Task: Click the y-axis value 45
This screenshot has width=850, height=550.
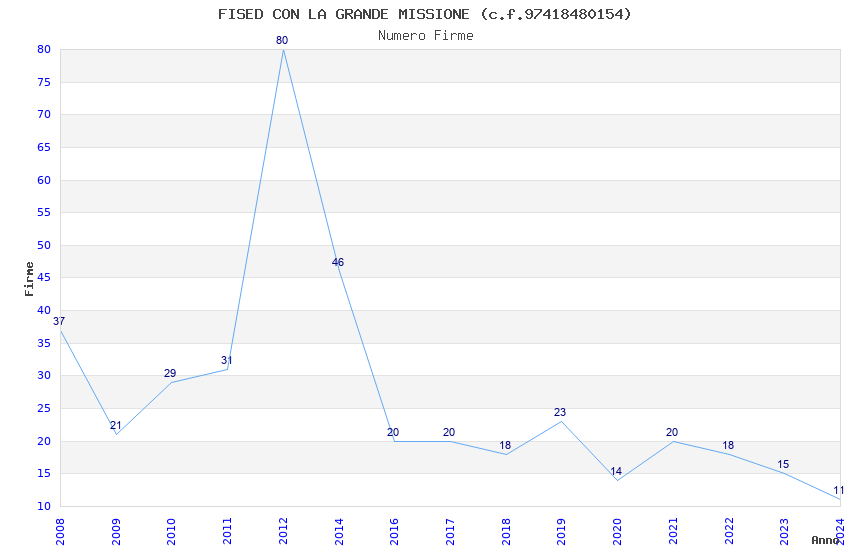Action: [44, 277]
